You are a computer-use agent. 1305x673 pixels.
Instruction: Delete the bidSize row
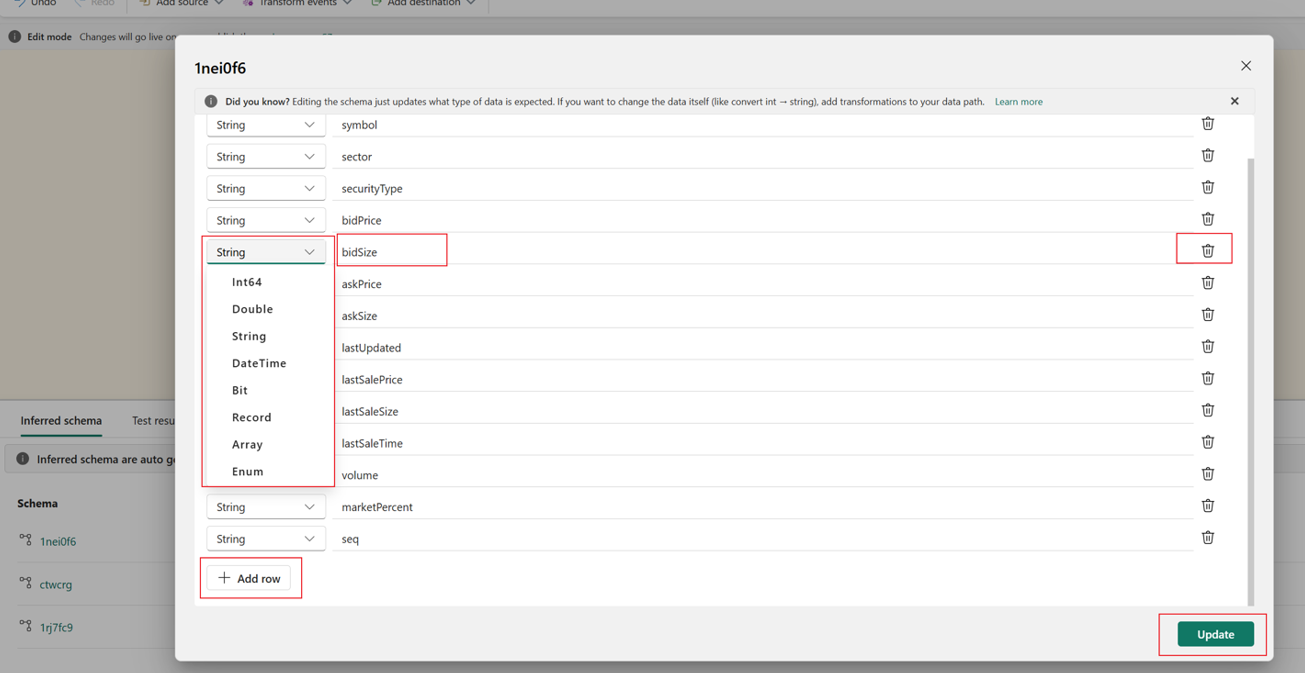coord(1208,251)
